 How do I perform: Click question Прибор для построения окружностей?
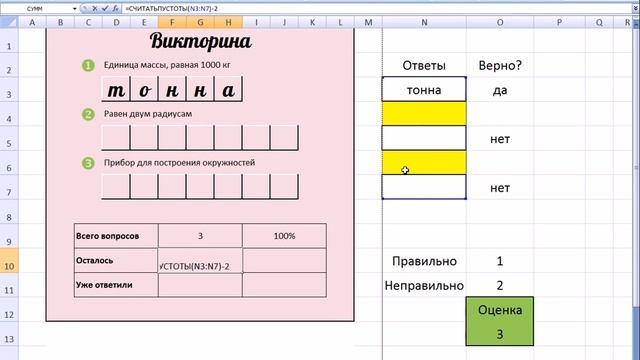pyautogui.click(x=179, y=162)
